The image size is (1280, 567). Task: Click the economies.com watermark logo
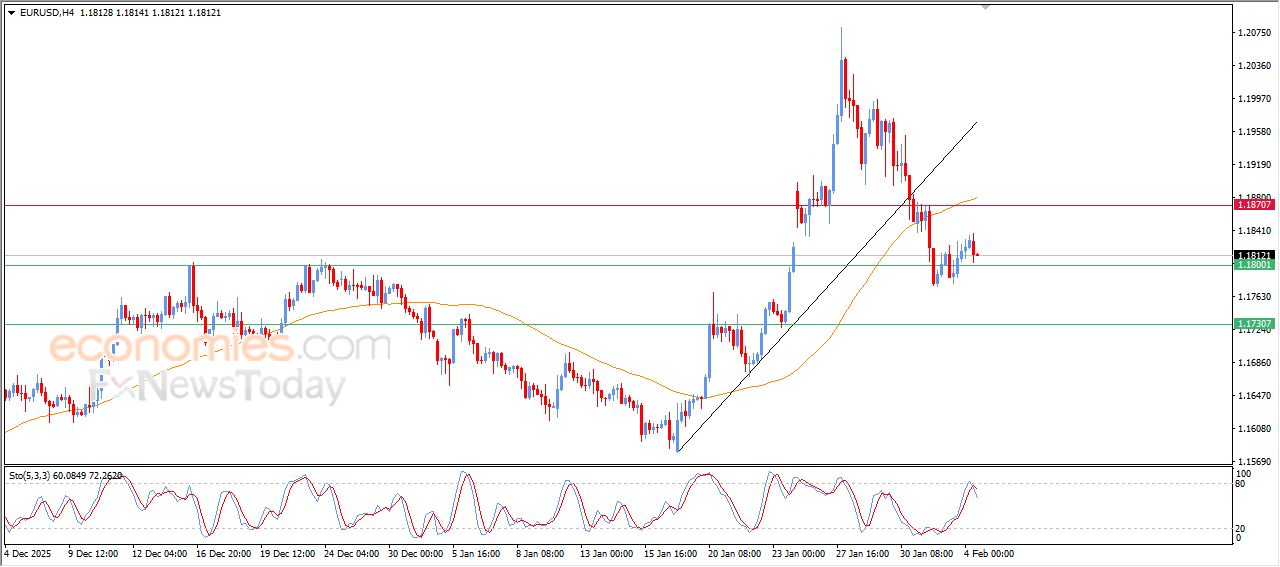[219, 347]
